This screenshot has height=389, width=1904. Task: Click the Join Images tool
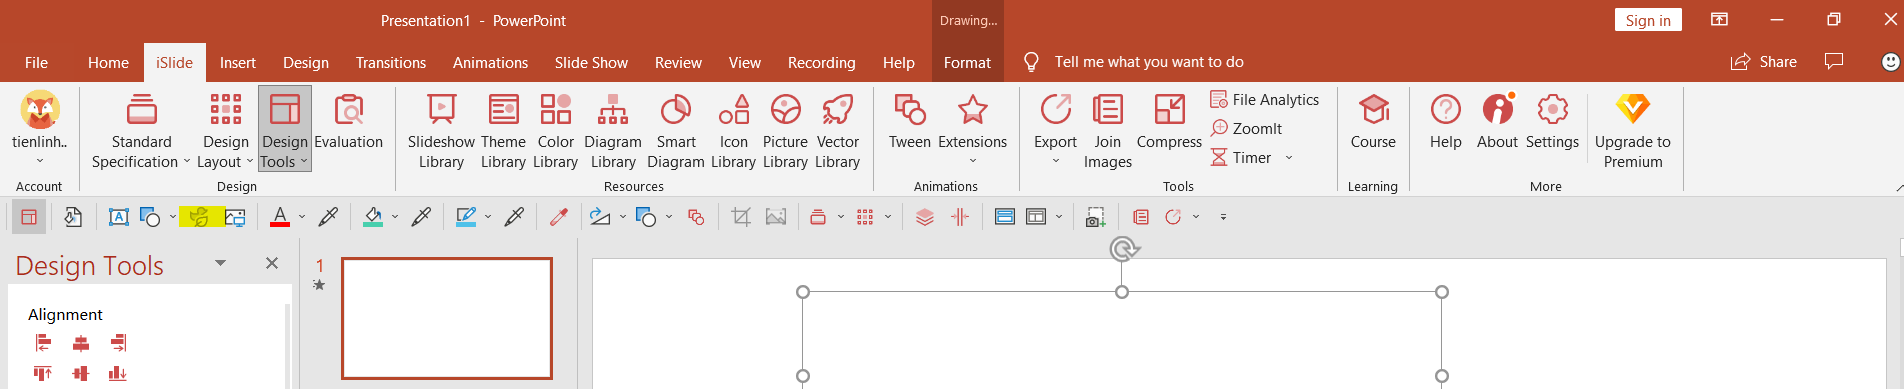[1107, 131]
